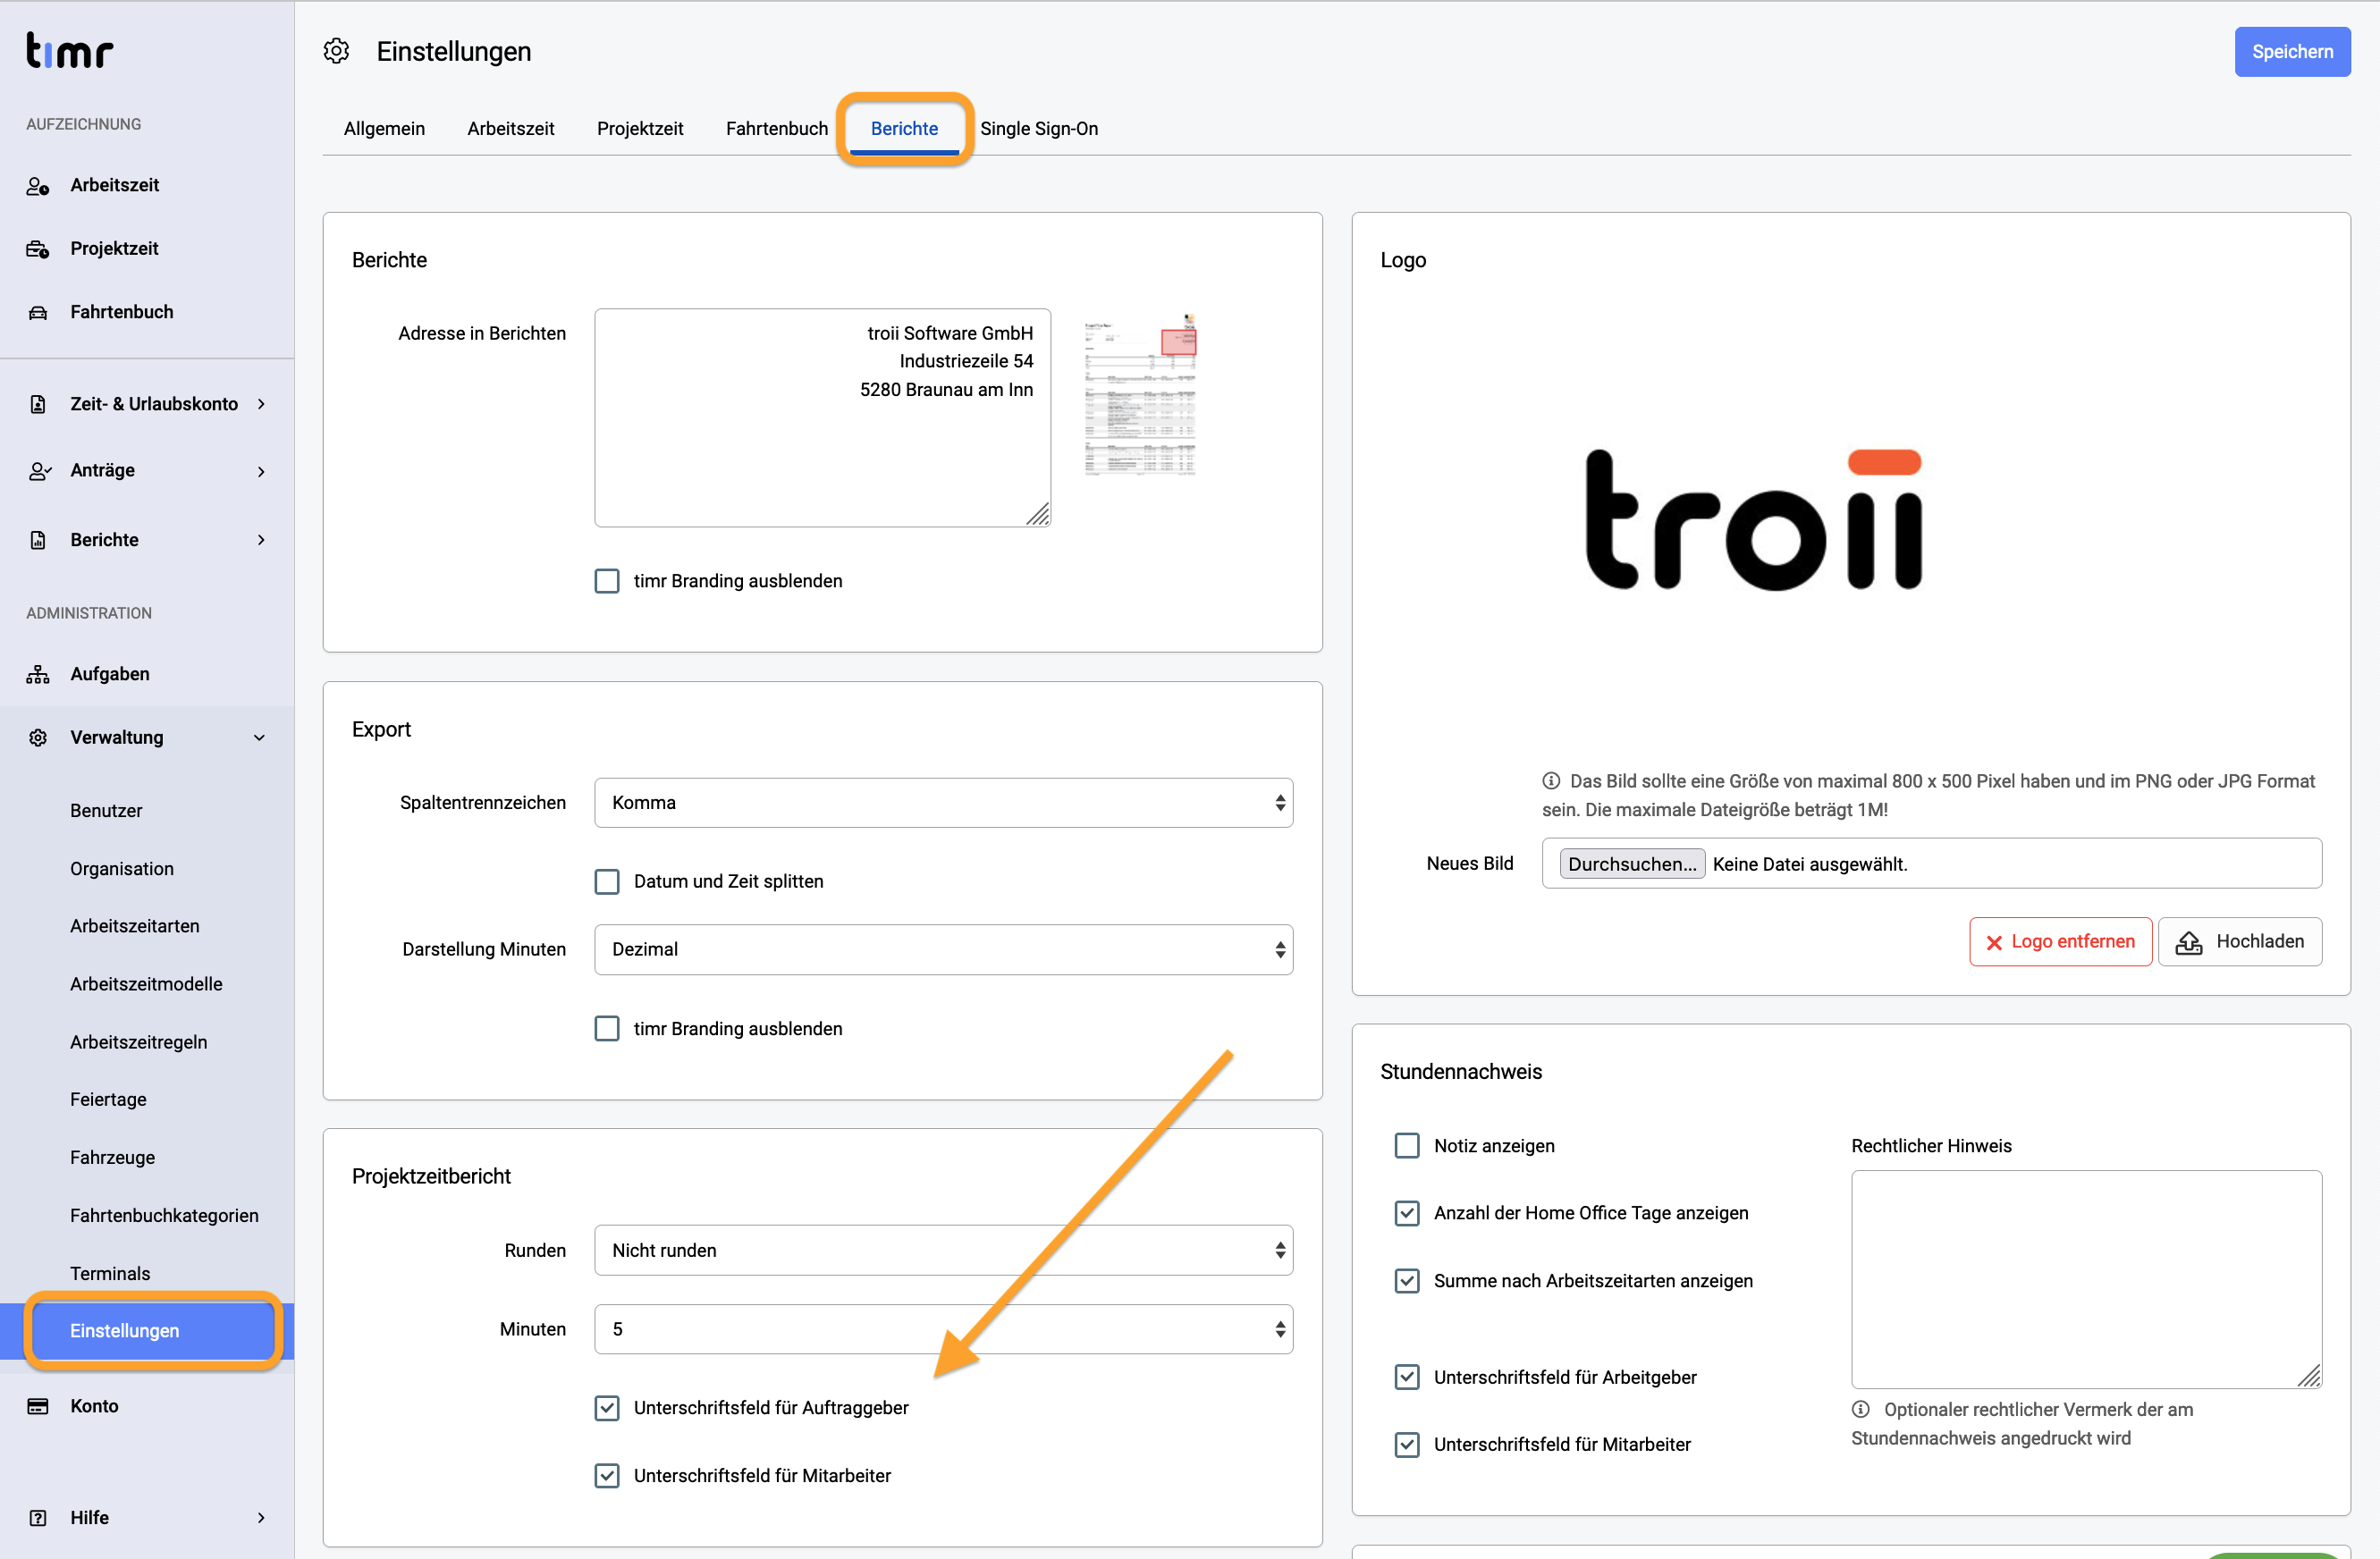Click the Hilfe question mark icon
Screen dimensions: 2380x1559
click(x=38, y=1519)
